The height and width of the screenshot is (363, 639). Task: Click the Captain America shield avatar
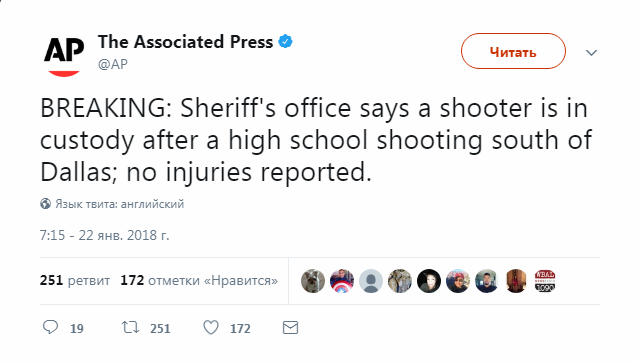342,281
